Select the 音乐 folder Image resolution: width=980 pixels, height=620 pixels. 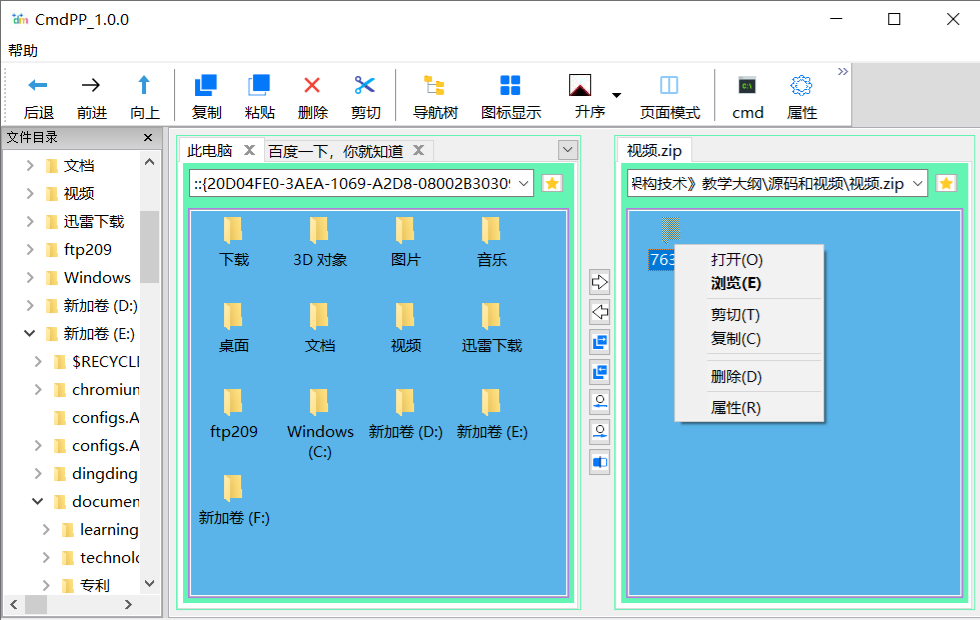click(491, 242)
